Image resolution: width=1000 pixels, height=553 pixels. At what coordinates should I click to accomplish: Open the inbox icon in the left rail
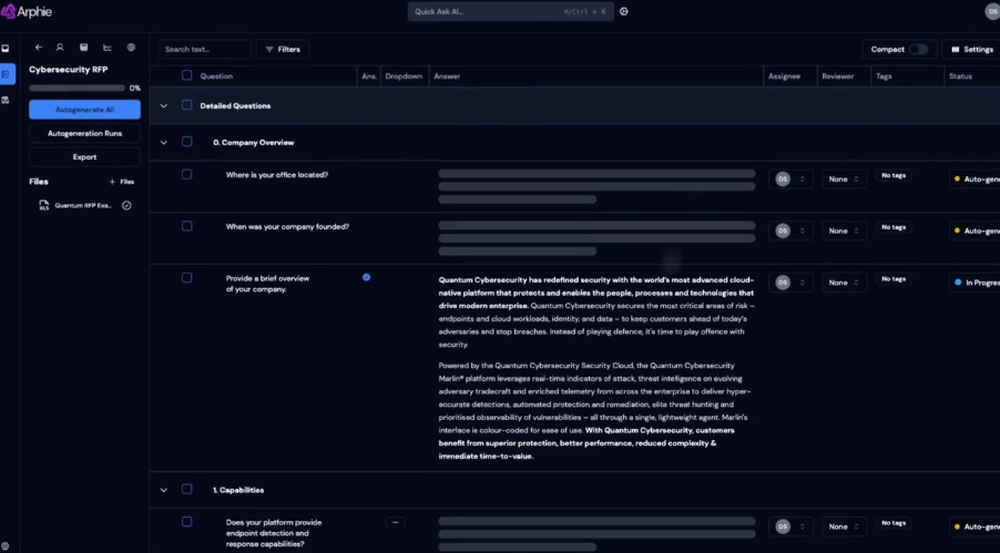click(x=6, y=48)
